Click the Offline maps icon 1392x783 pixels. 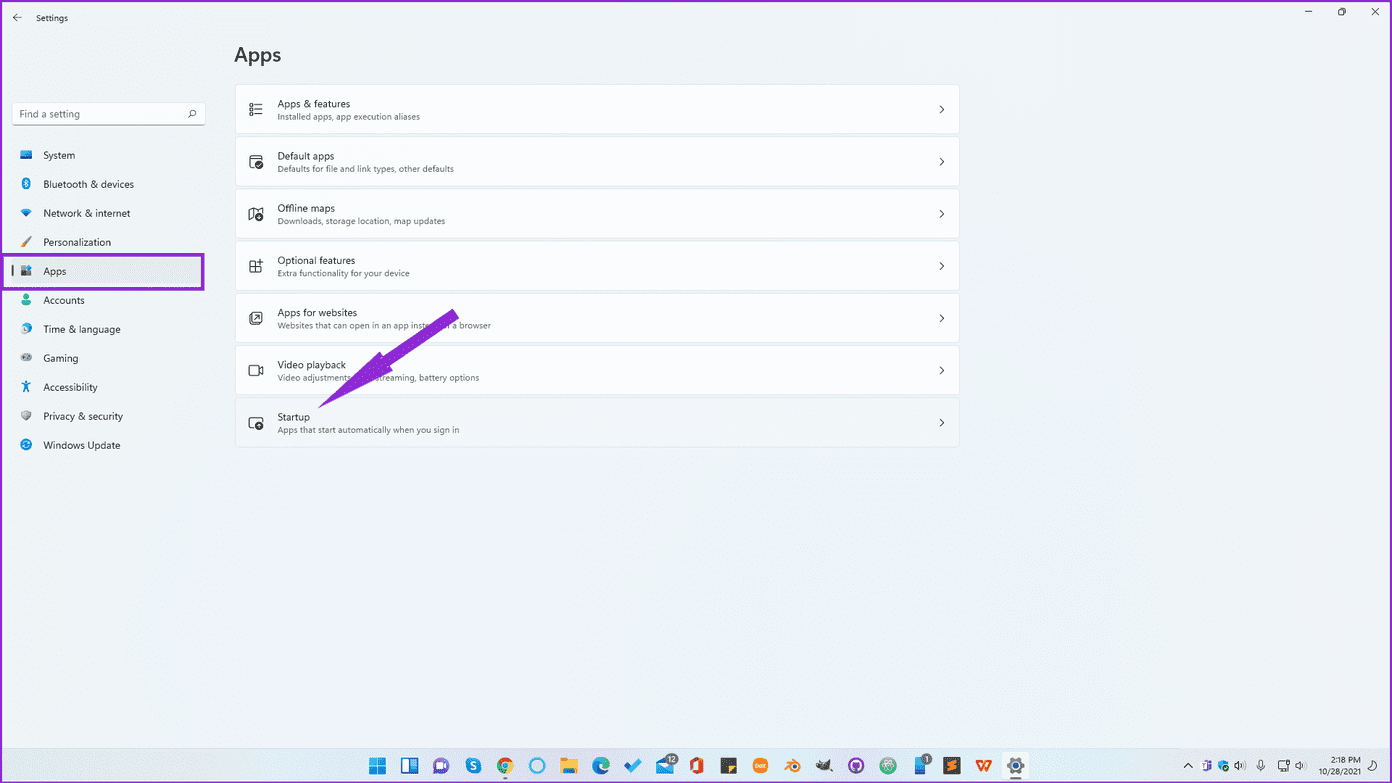click(x=256, y=214)
